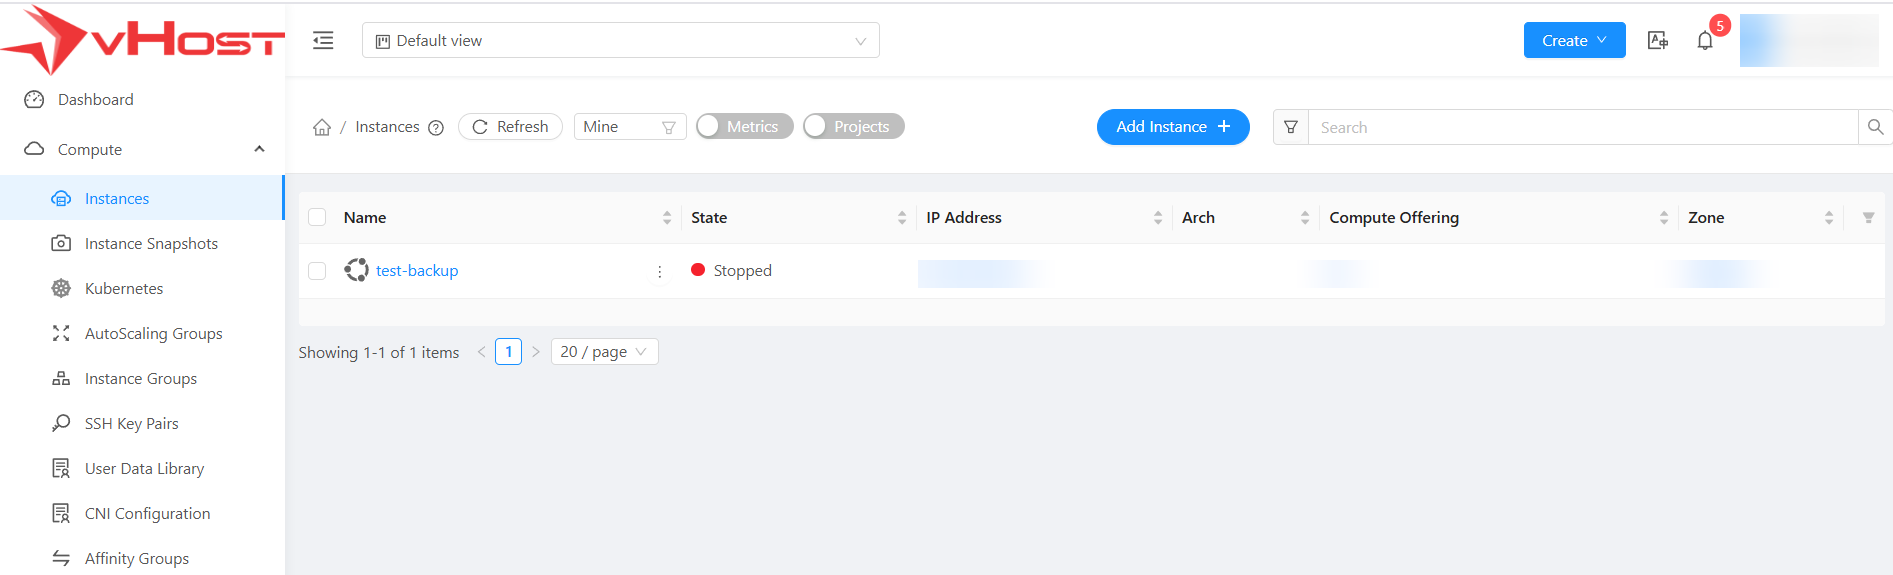Toggle the Metrics switch
This screenshot has height=575, width=1893.
tap(744, 127)
